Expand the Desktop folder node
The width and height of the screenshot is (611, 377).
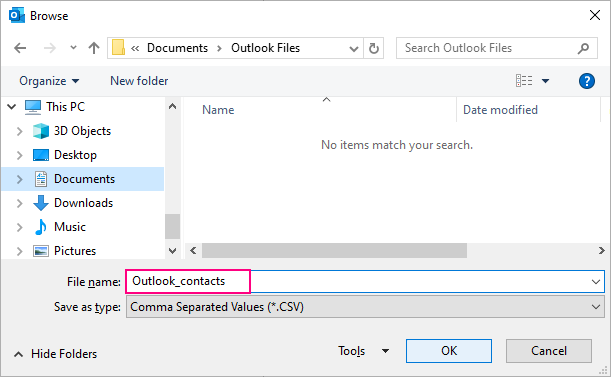click(x=19, y=155)
